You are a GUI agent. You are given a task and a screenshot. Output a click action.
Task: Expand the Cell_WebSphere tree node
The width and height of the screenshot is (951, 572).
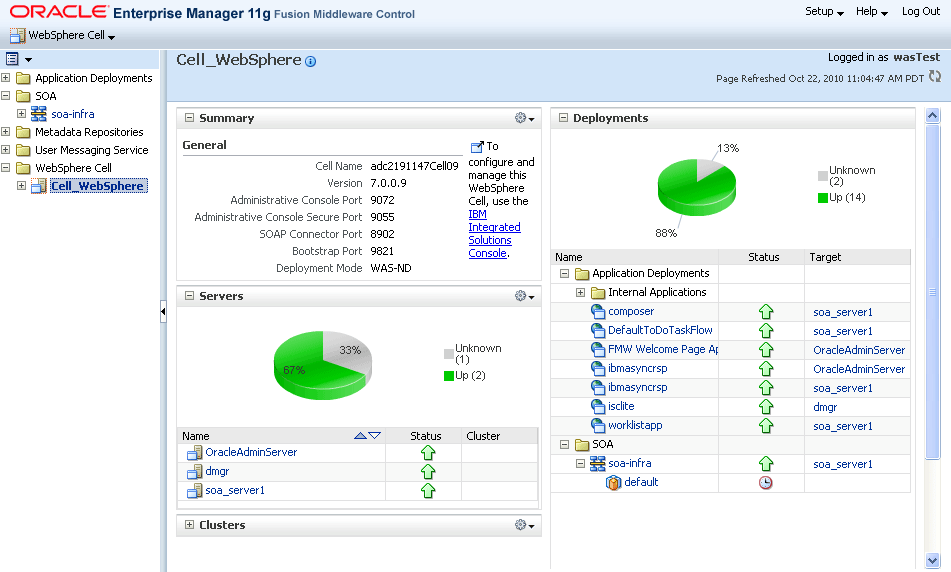[21, 186]
